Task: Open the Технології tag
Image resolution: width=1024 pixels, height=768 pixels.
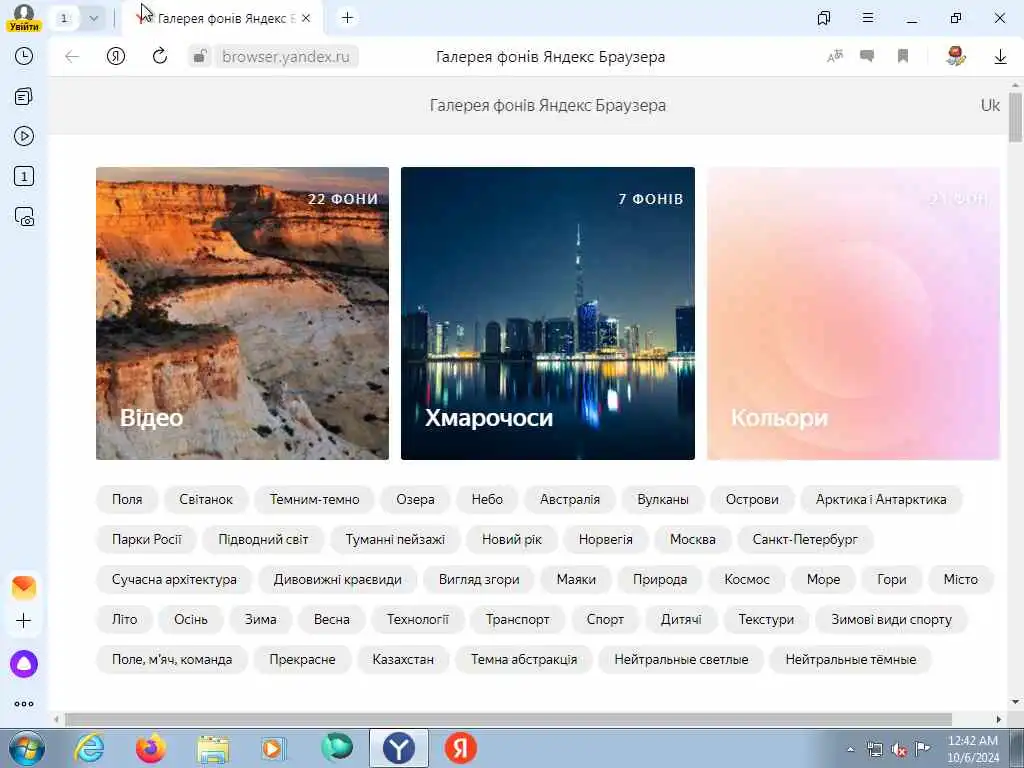Action: click(x=418, y=619)
